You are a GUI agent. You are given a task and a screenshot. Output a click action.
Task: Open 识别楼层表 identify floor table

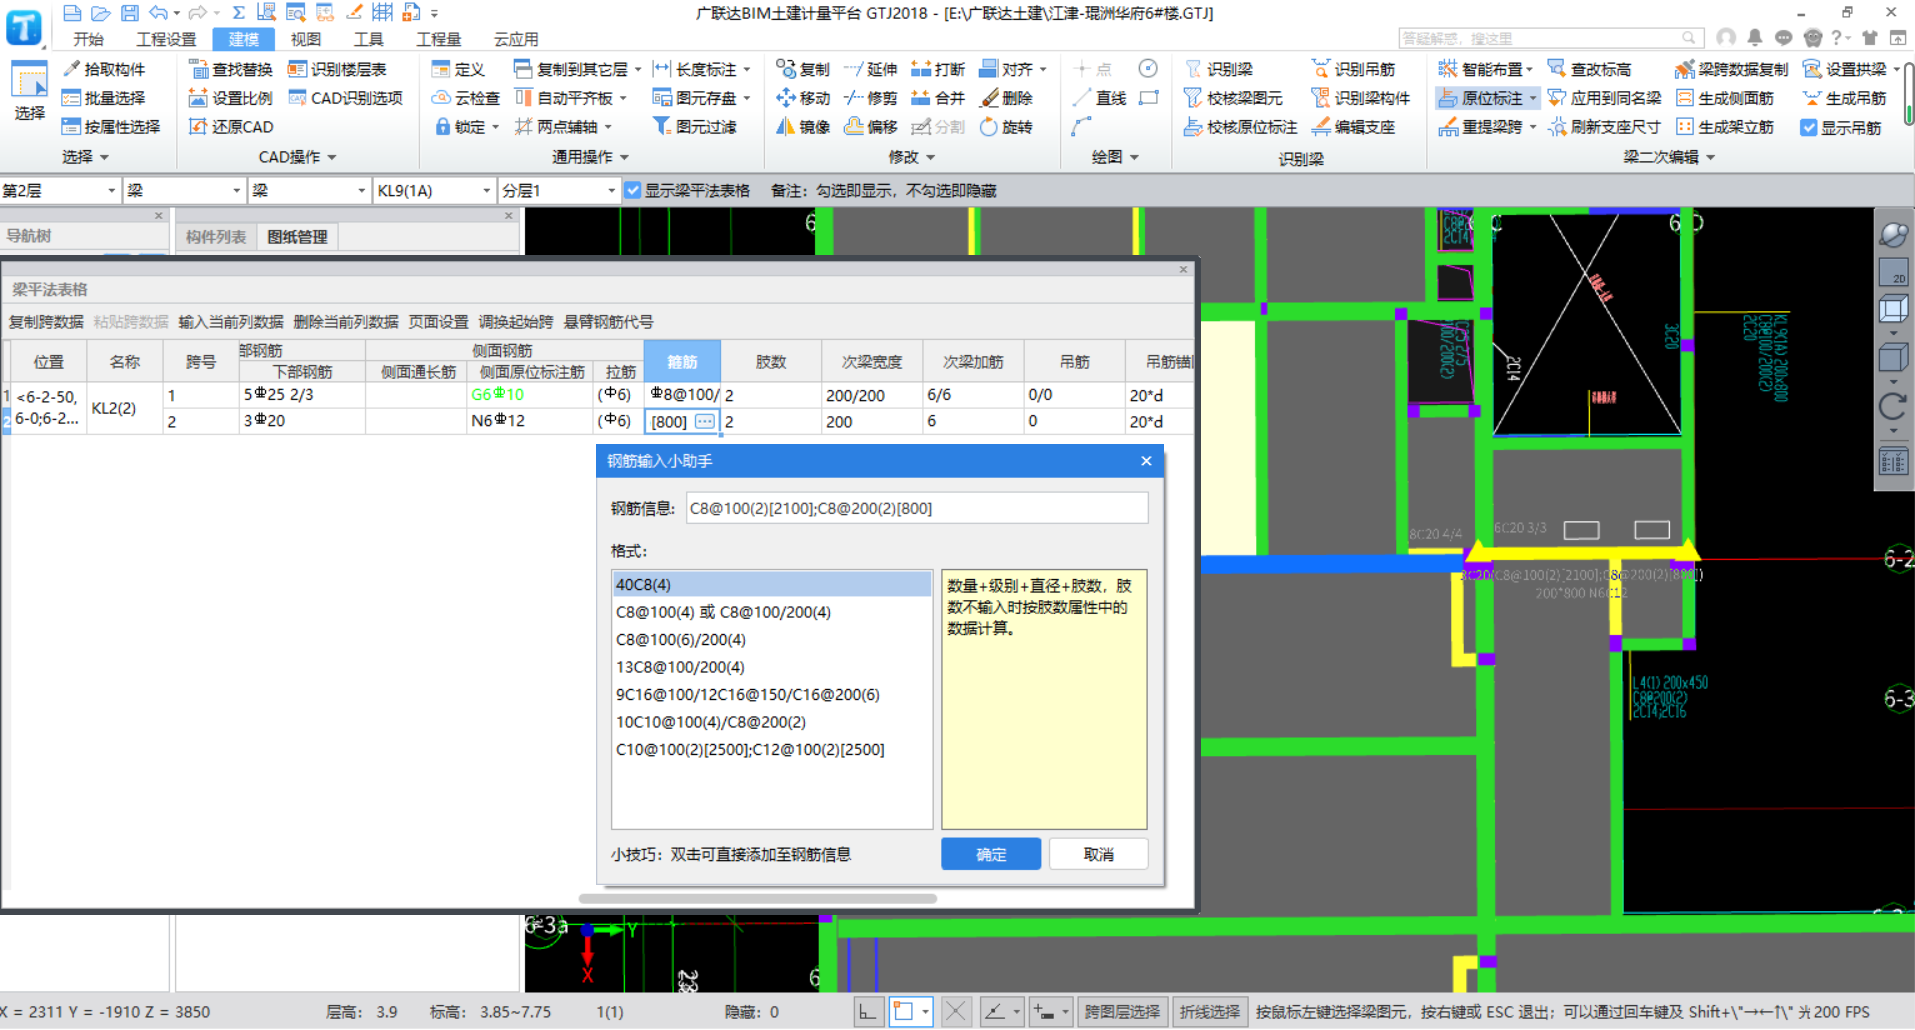click(x=337, y=69)
